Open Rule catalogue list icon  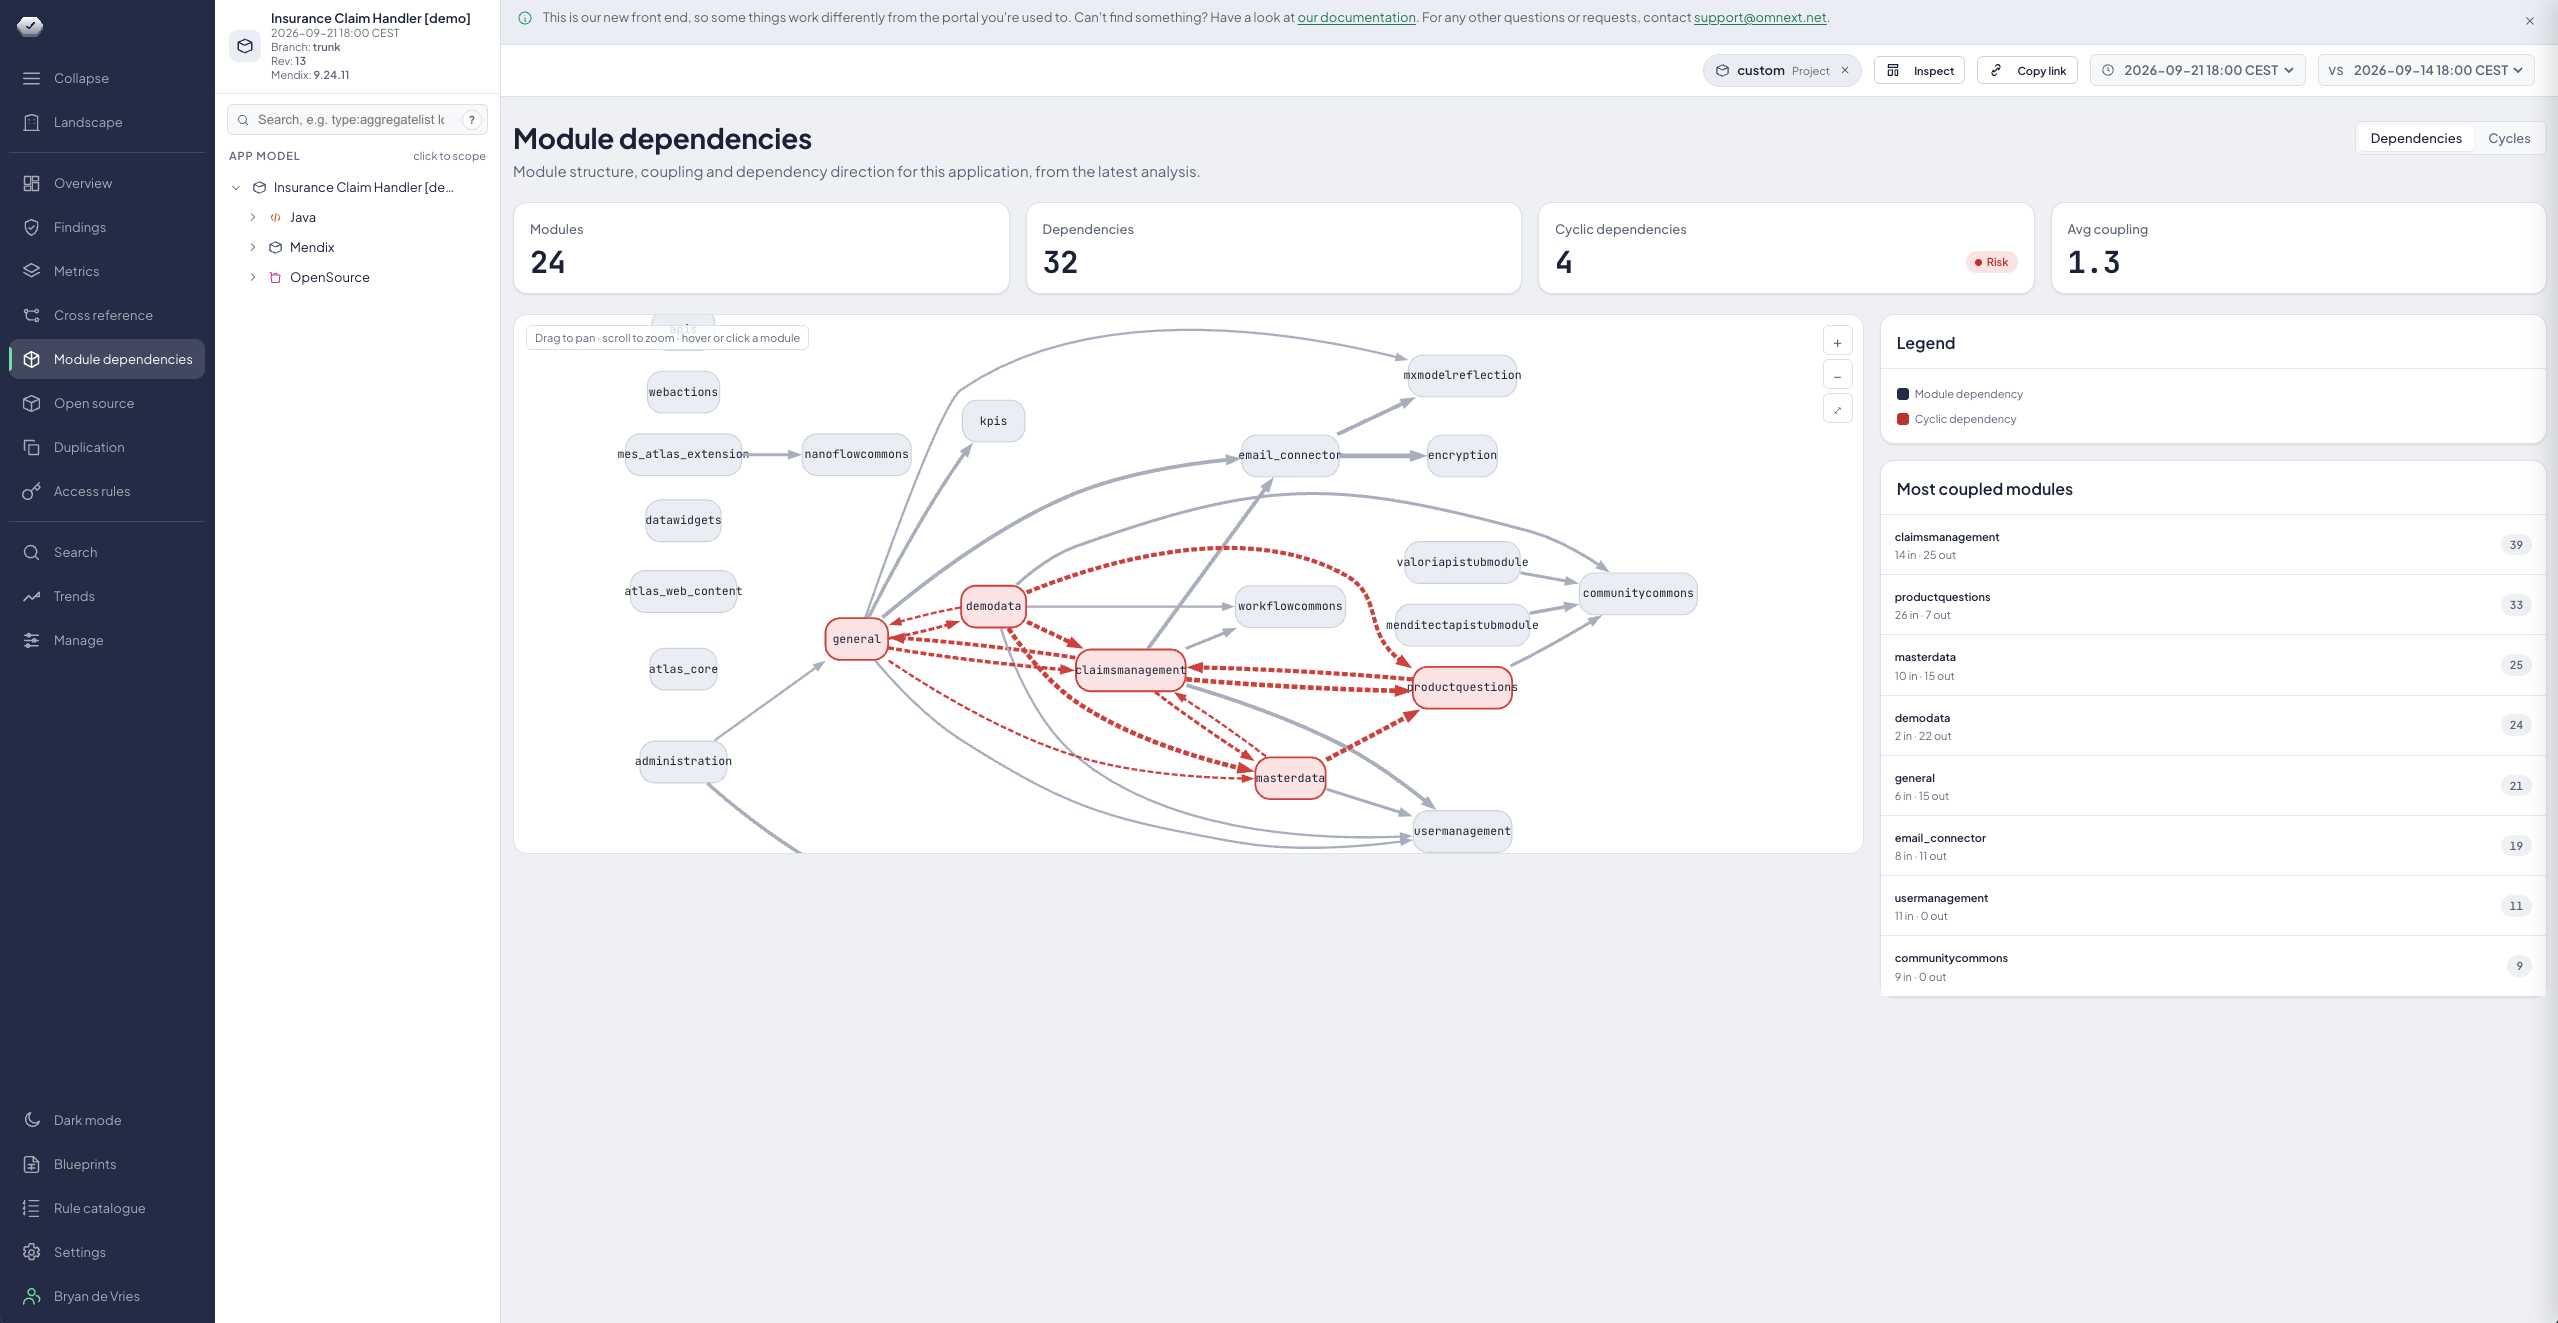point(32,1208)
